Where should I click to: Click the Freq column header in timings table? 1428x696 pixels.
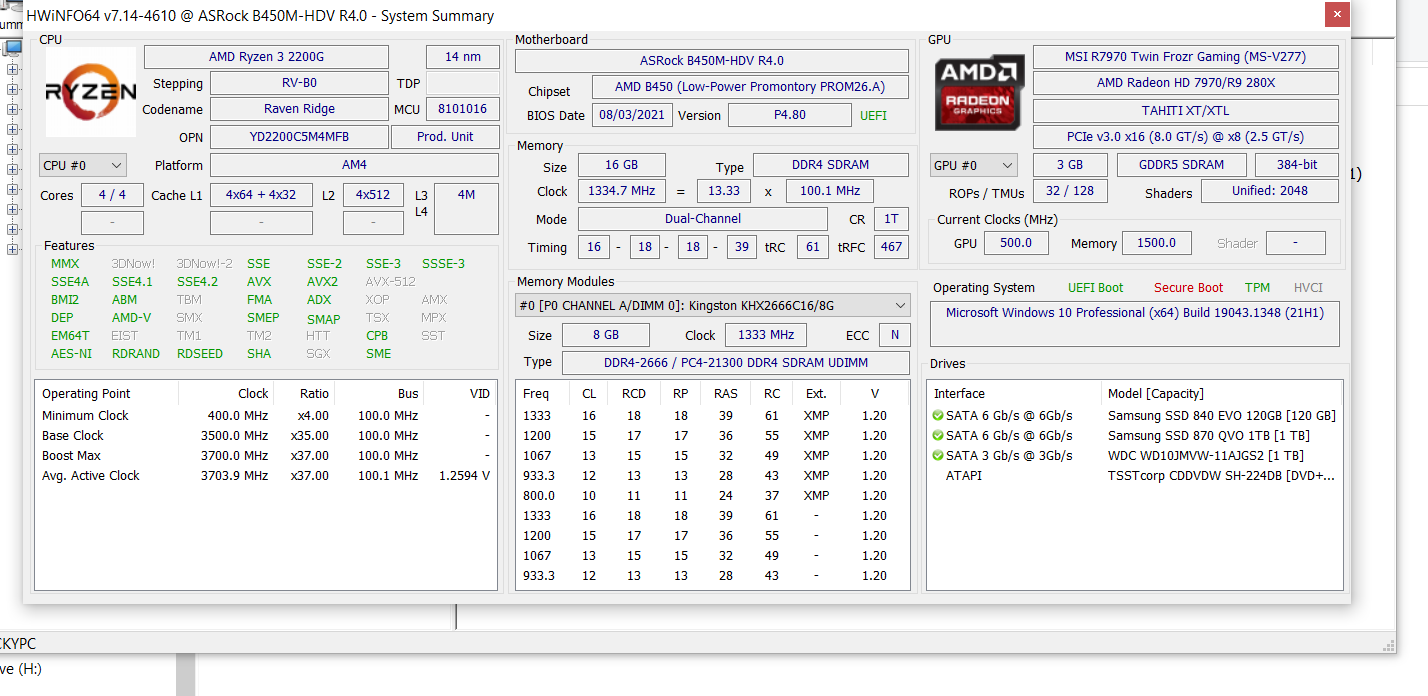[x=543, y=394]
